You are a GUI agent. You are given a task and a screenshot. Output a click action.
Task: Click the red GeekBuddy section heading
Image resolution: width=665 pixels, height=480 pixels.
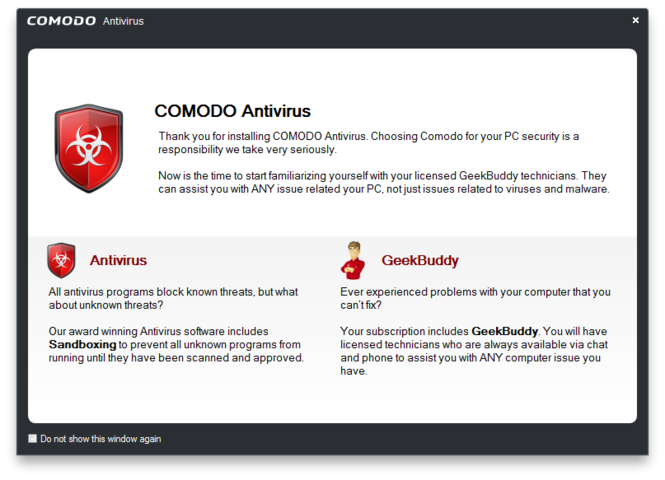[x=420, y=260]
